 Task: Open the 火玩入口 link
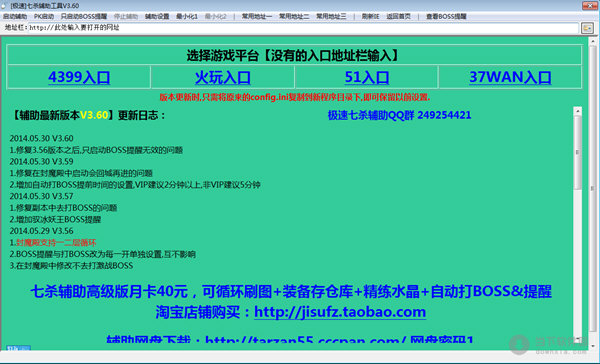tap(223, 77)
